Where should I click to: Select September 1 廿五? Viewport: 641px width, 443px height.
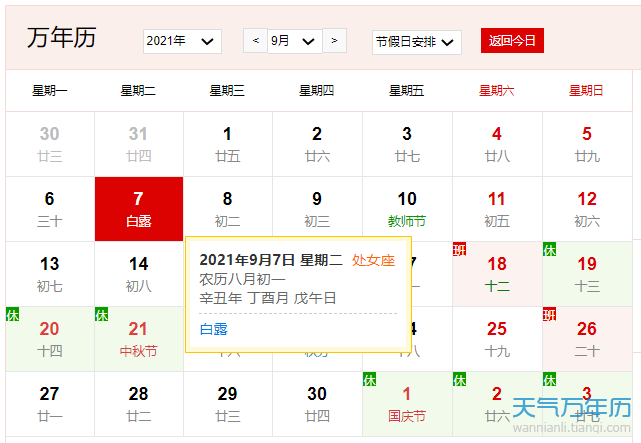coord(228,144)
